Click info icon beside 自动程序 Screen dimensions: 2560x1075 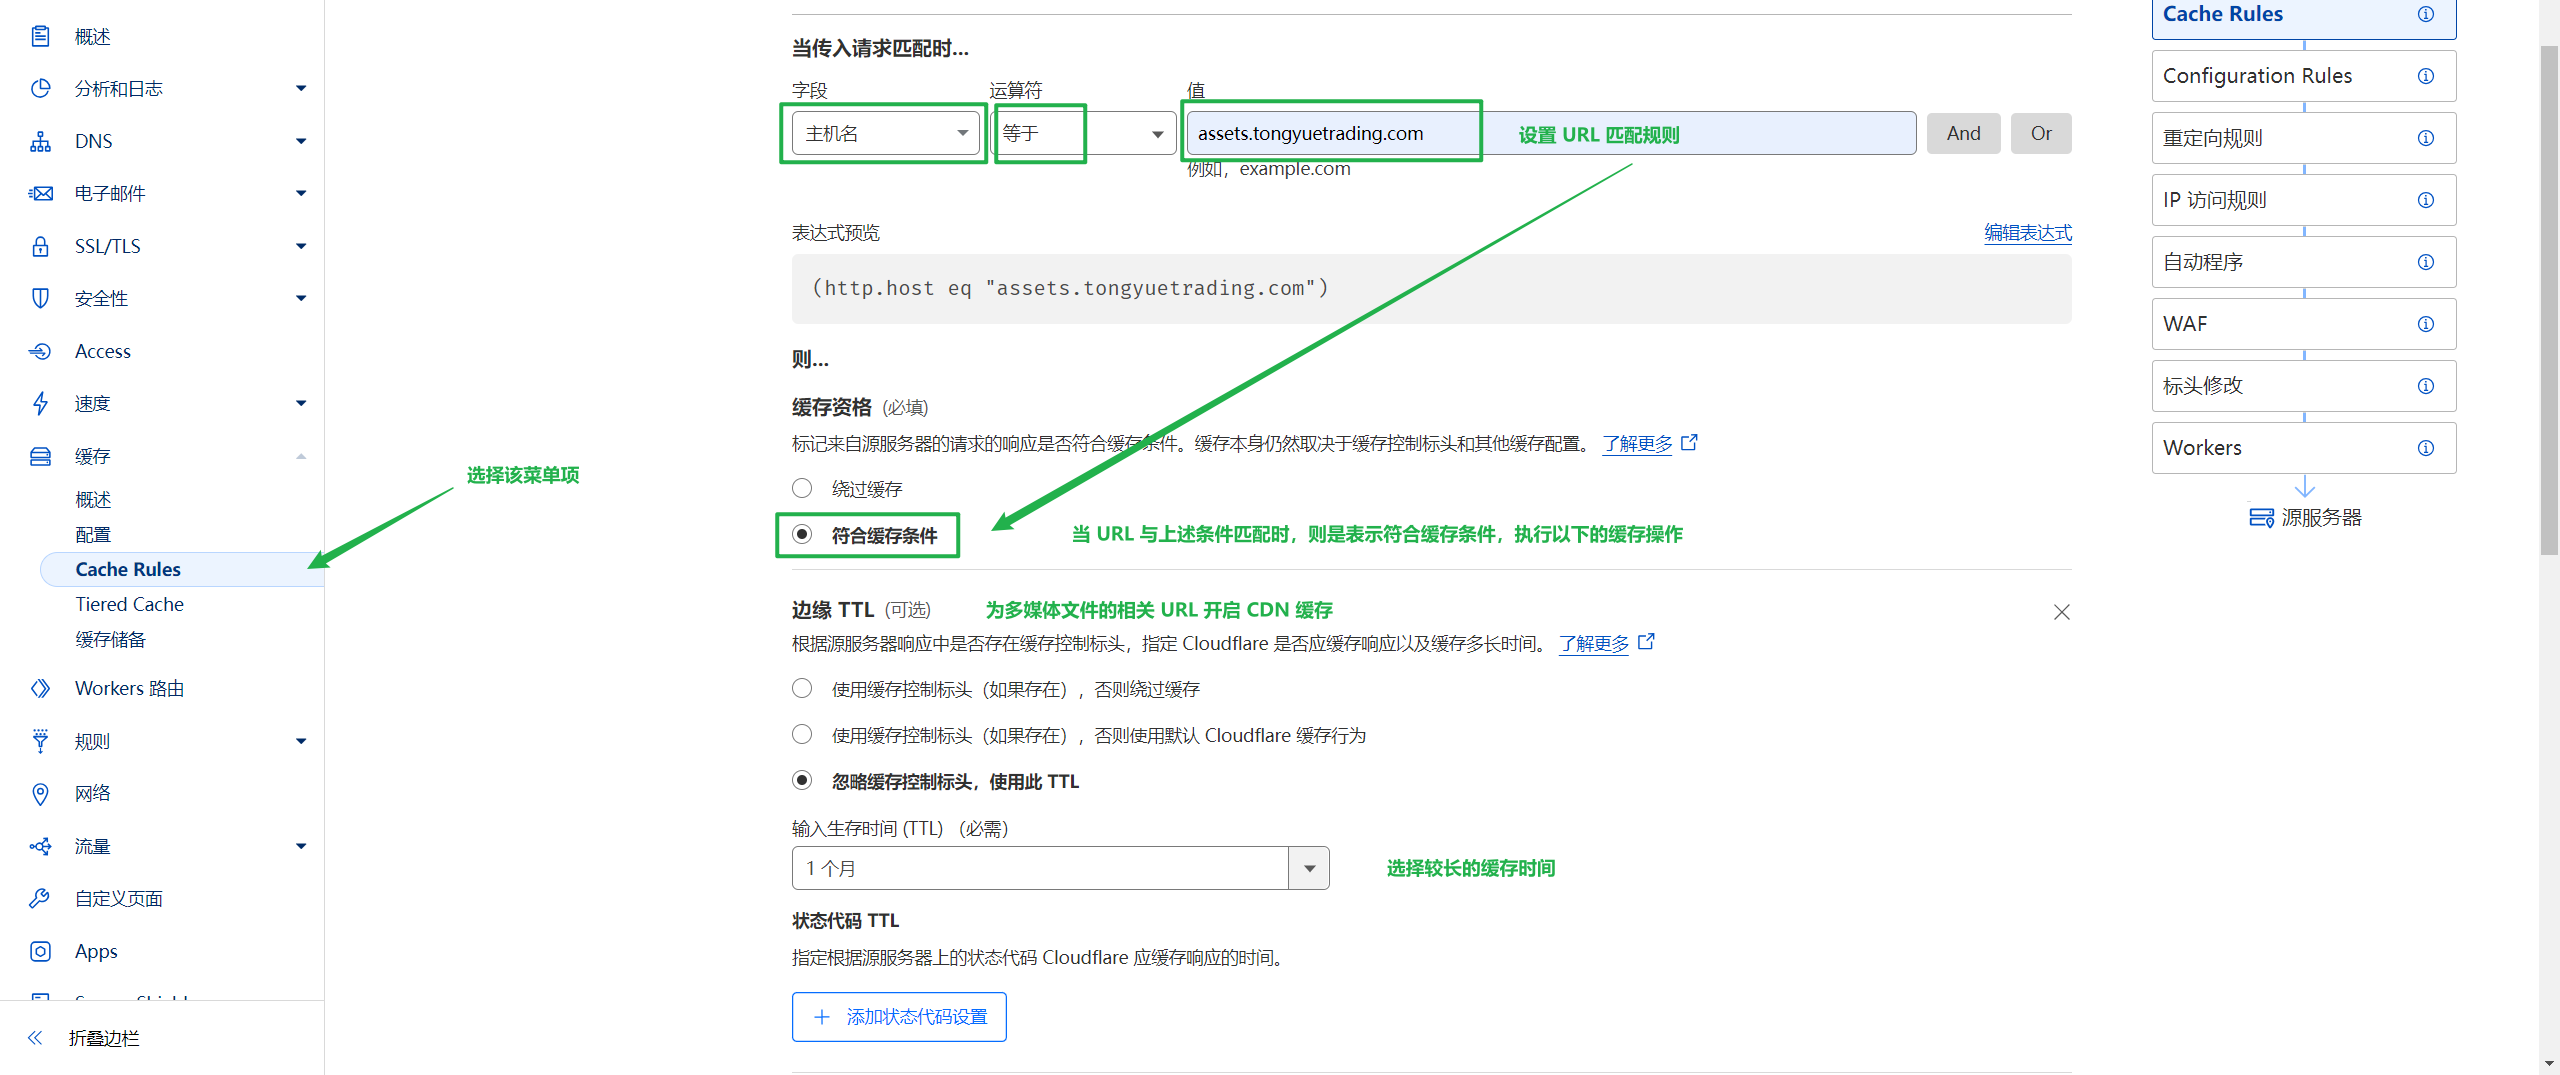(2426, 262)
